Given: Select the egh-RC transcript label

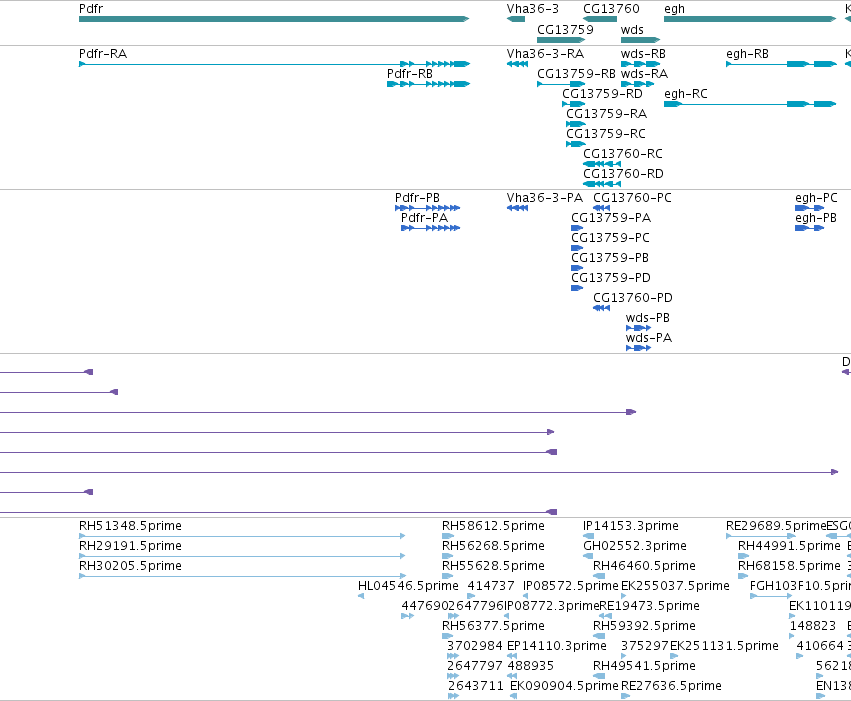Looking at the screenshot, I should pyautogui.click(x=685, y=94).
